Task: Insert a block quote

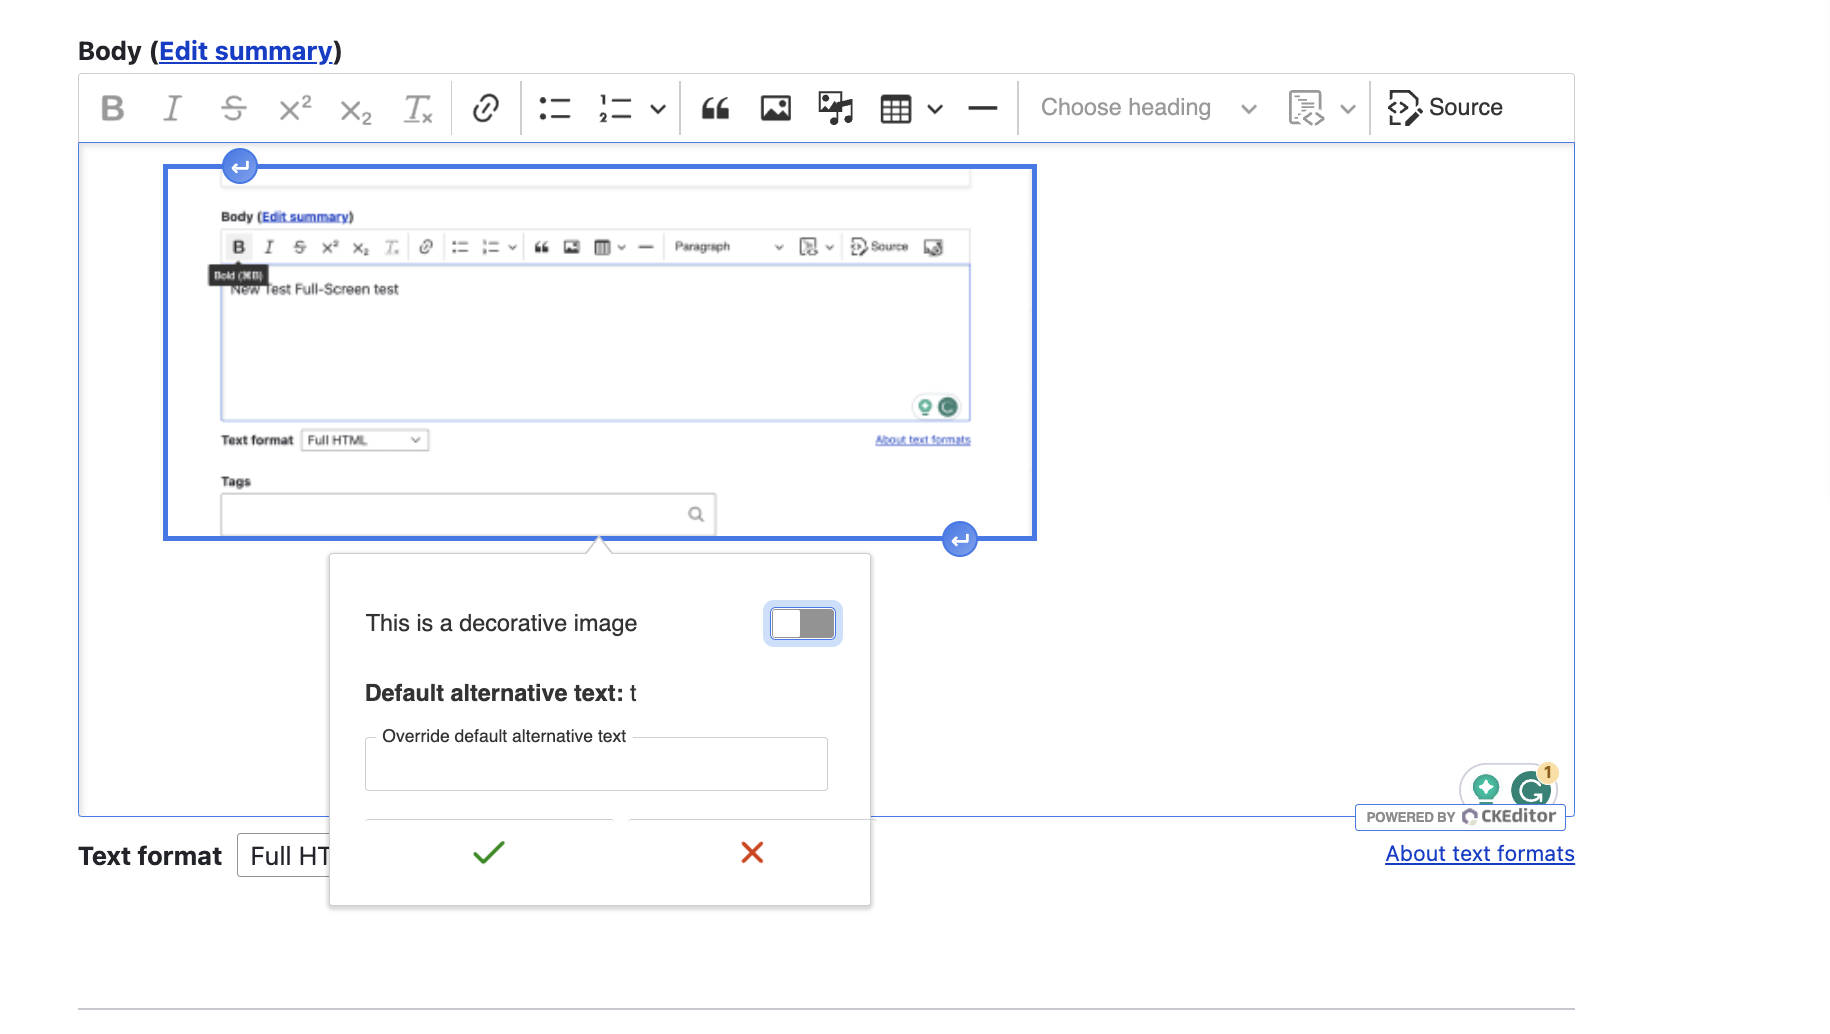Action: [x=715, y=108]
